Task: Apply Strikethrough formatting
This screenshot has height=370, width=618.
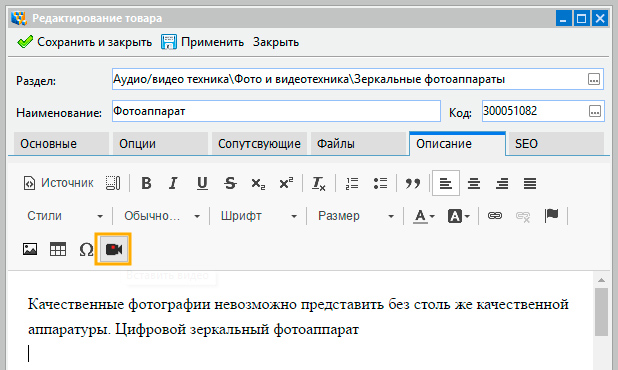Action: (230, 183)
